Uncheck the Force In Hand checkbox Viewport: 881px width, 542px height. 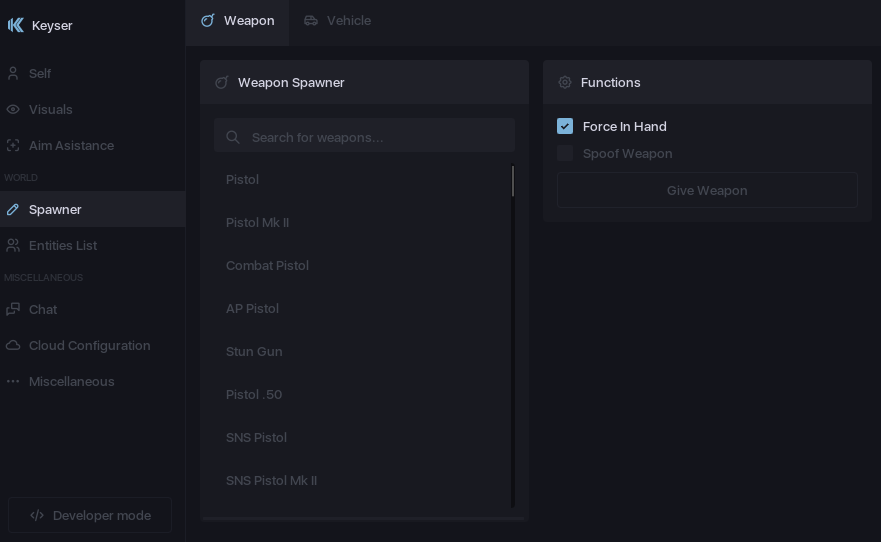tap(565, 126)
